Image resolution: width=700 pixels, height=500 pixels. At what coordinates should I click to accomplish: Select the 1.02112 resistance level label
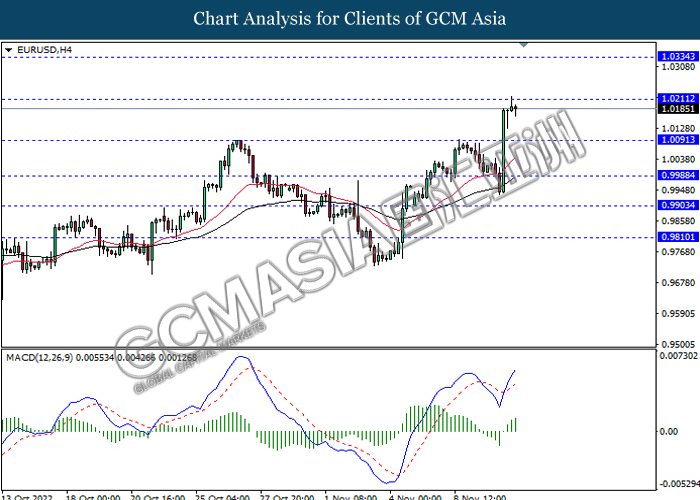click(678, 99)
